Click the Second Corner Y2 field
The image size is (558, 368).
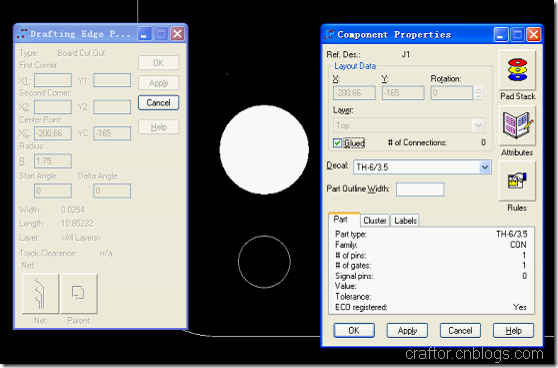pyautogui.click(x=112, y=107)
